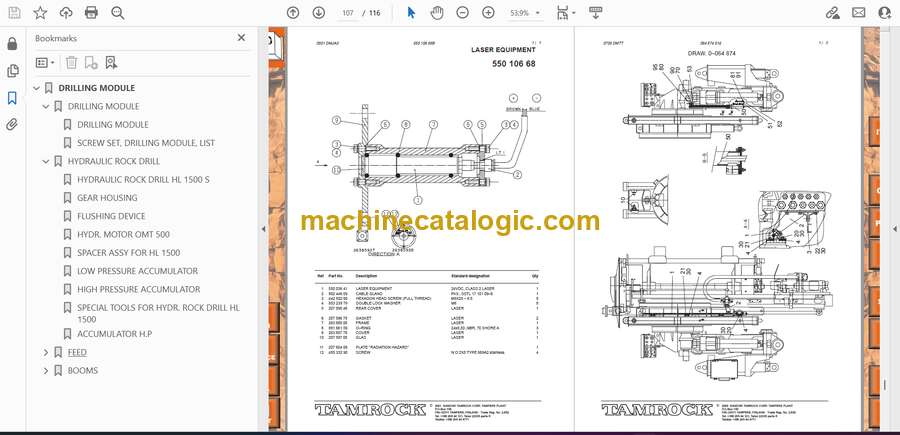The image size is (900, 435).
Task: Activate the hand pan tool
Action: coord(437,13)
